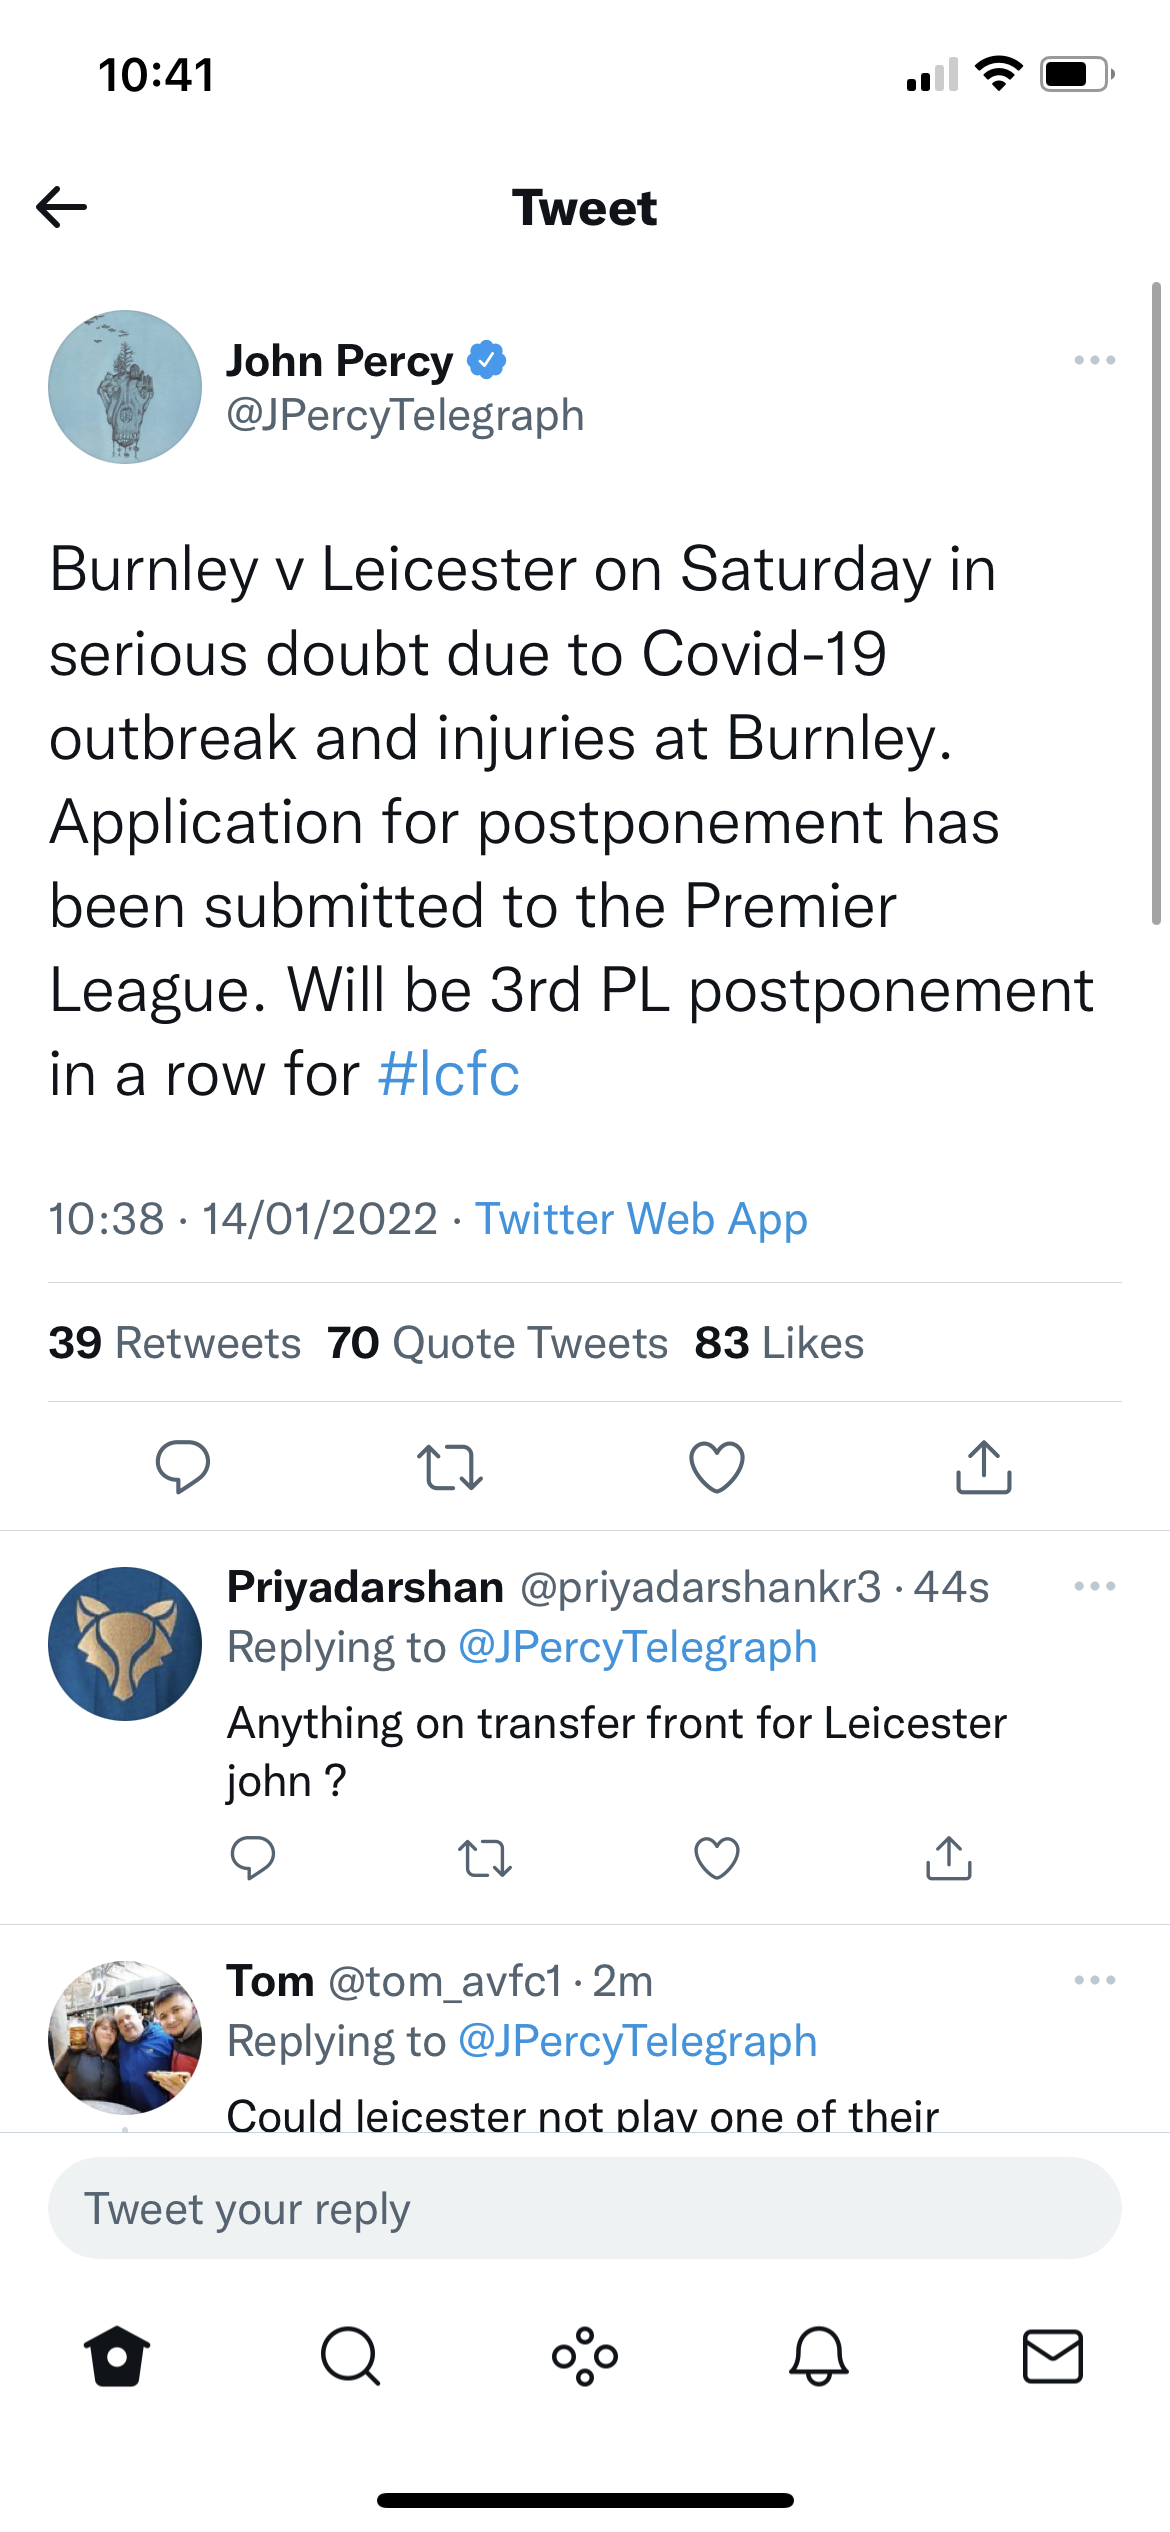Retweet Priyadarshan's reply
Viewport: 1170px width, 2532px height.
click(x=485, y=1858)
